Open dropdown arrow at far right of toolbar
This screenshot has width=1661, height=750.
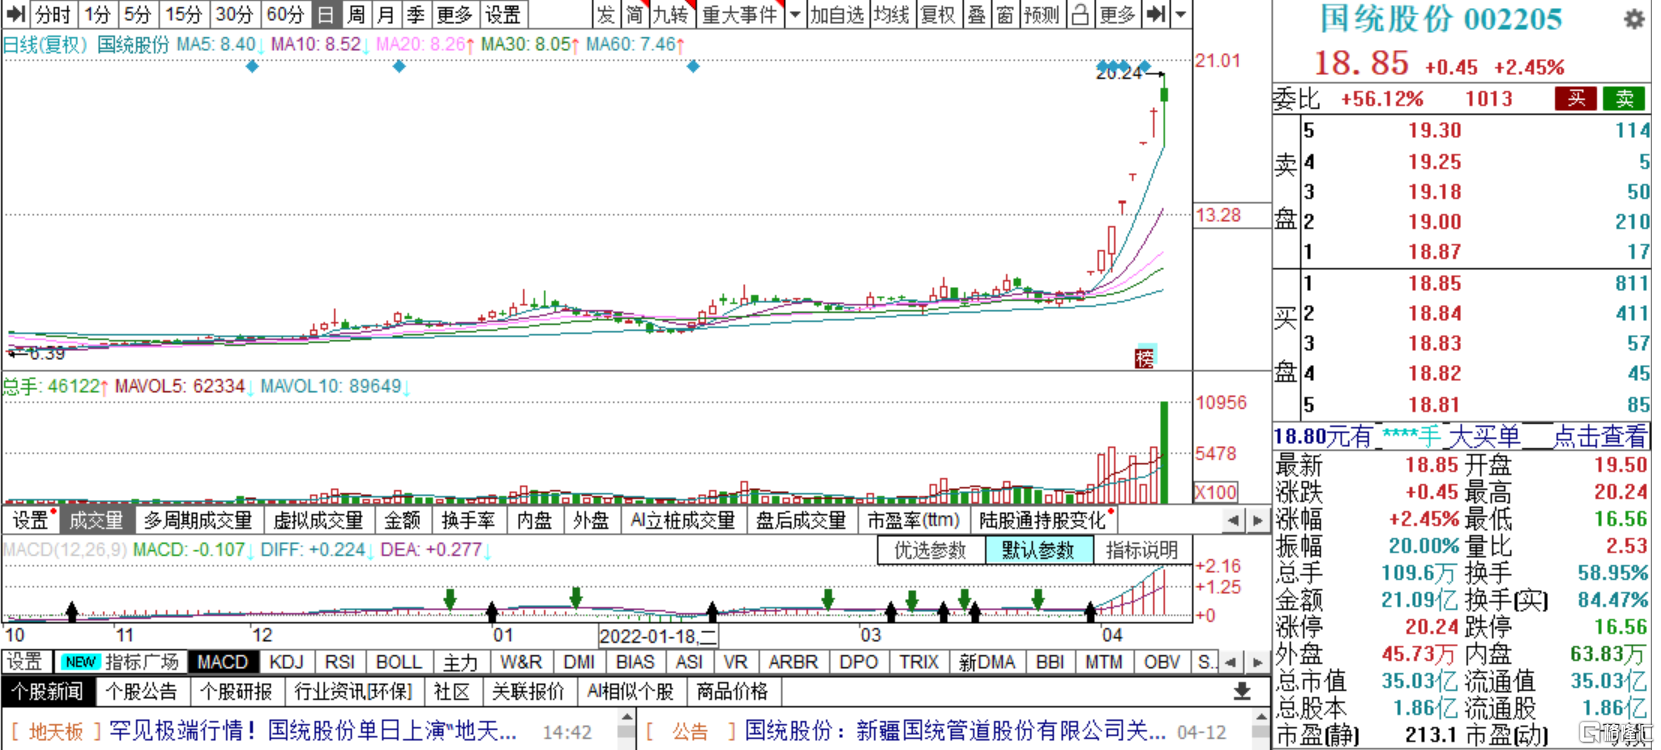(x=1181, y=15)
